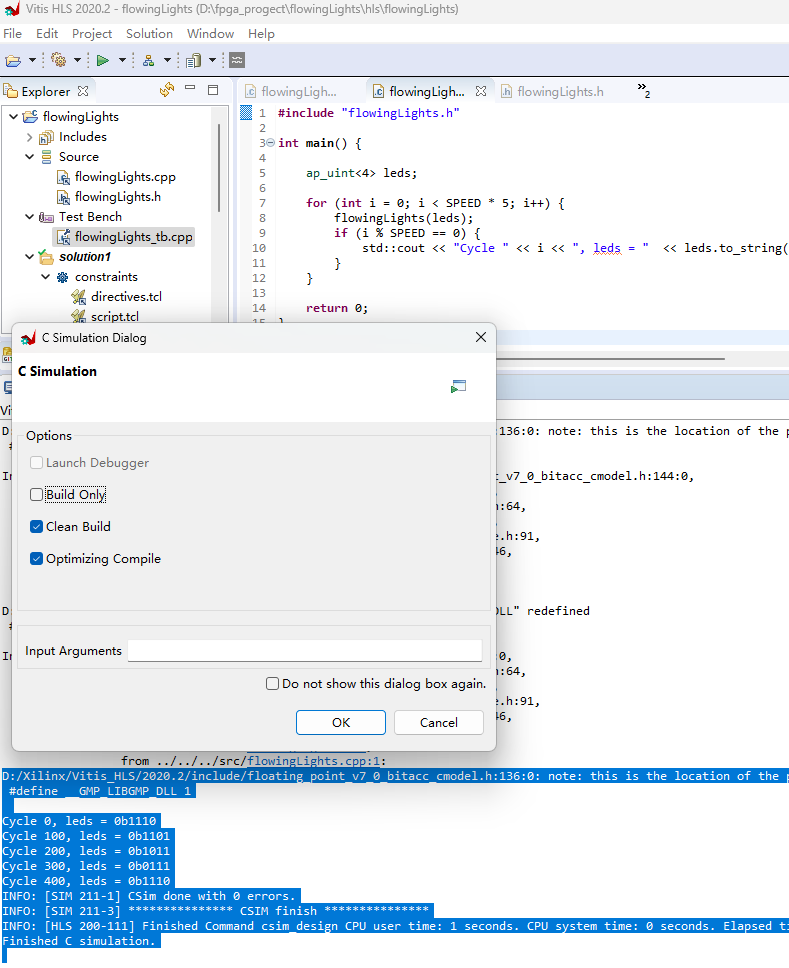The width and height of the screenshot is (789, 968).
Task: Open the Solution menu
Action: (x=149, y=33)
